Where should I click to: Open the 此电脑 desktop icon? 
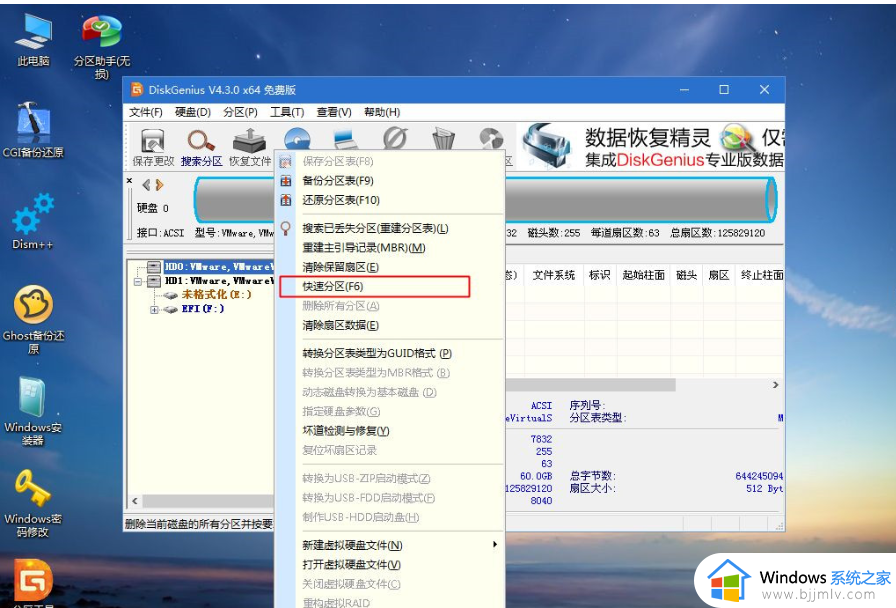click(33, 40)
